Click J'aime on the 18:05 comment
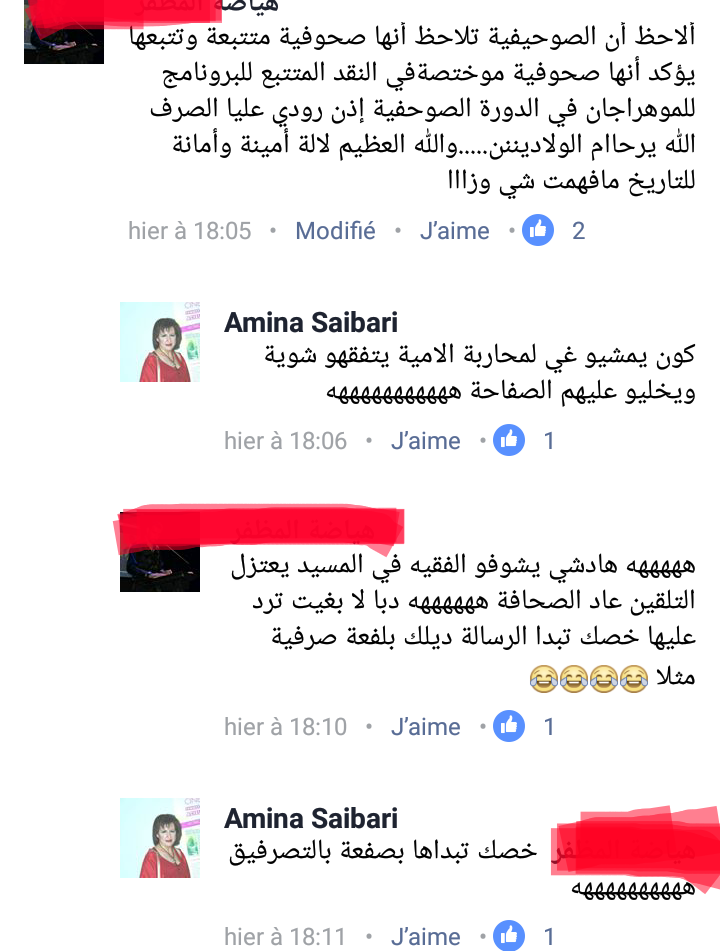 [454, 231]
